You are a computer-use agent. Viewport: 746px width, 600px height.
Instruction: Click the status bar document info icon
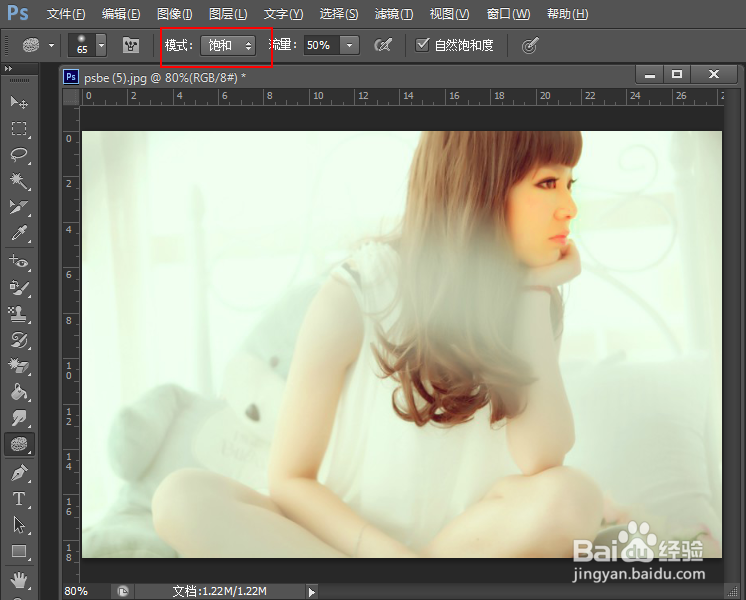(123, 591)
